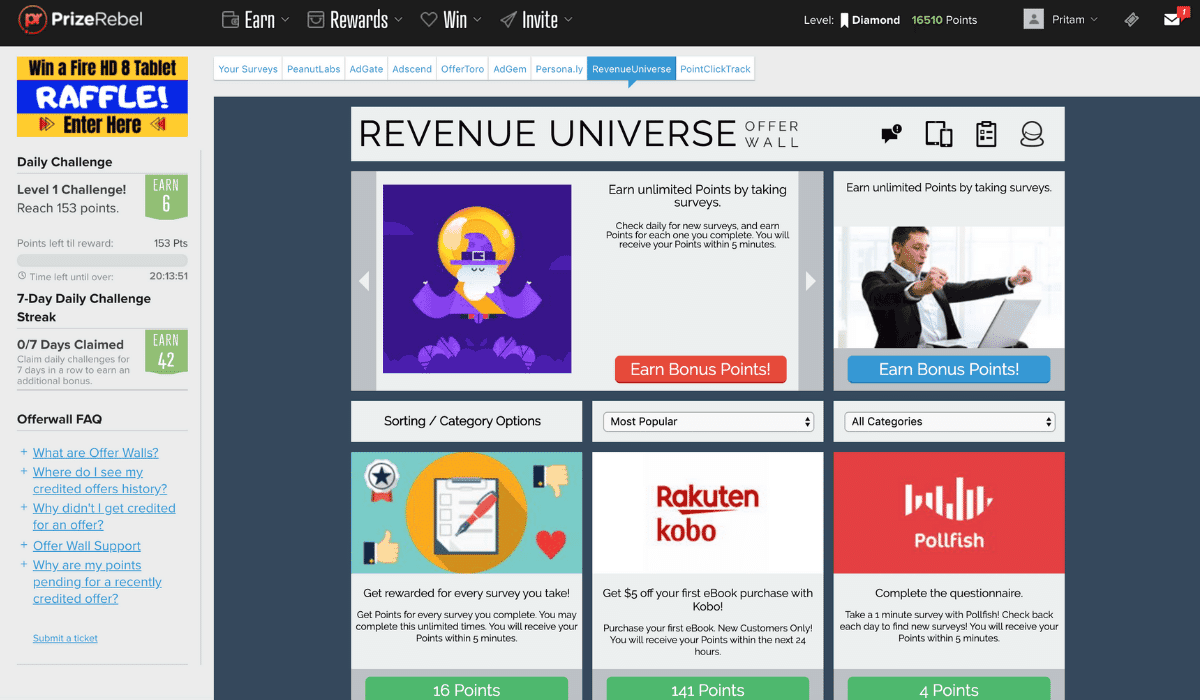
Task: Open the chat alert bubble icon
Action: point(891,134)
